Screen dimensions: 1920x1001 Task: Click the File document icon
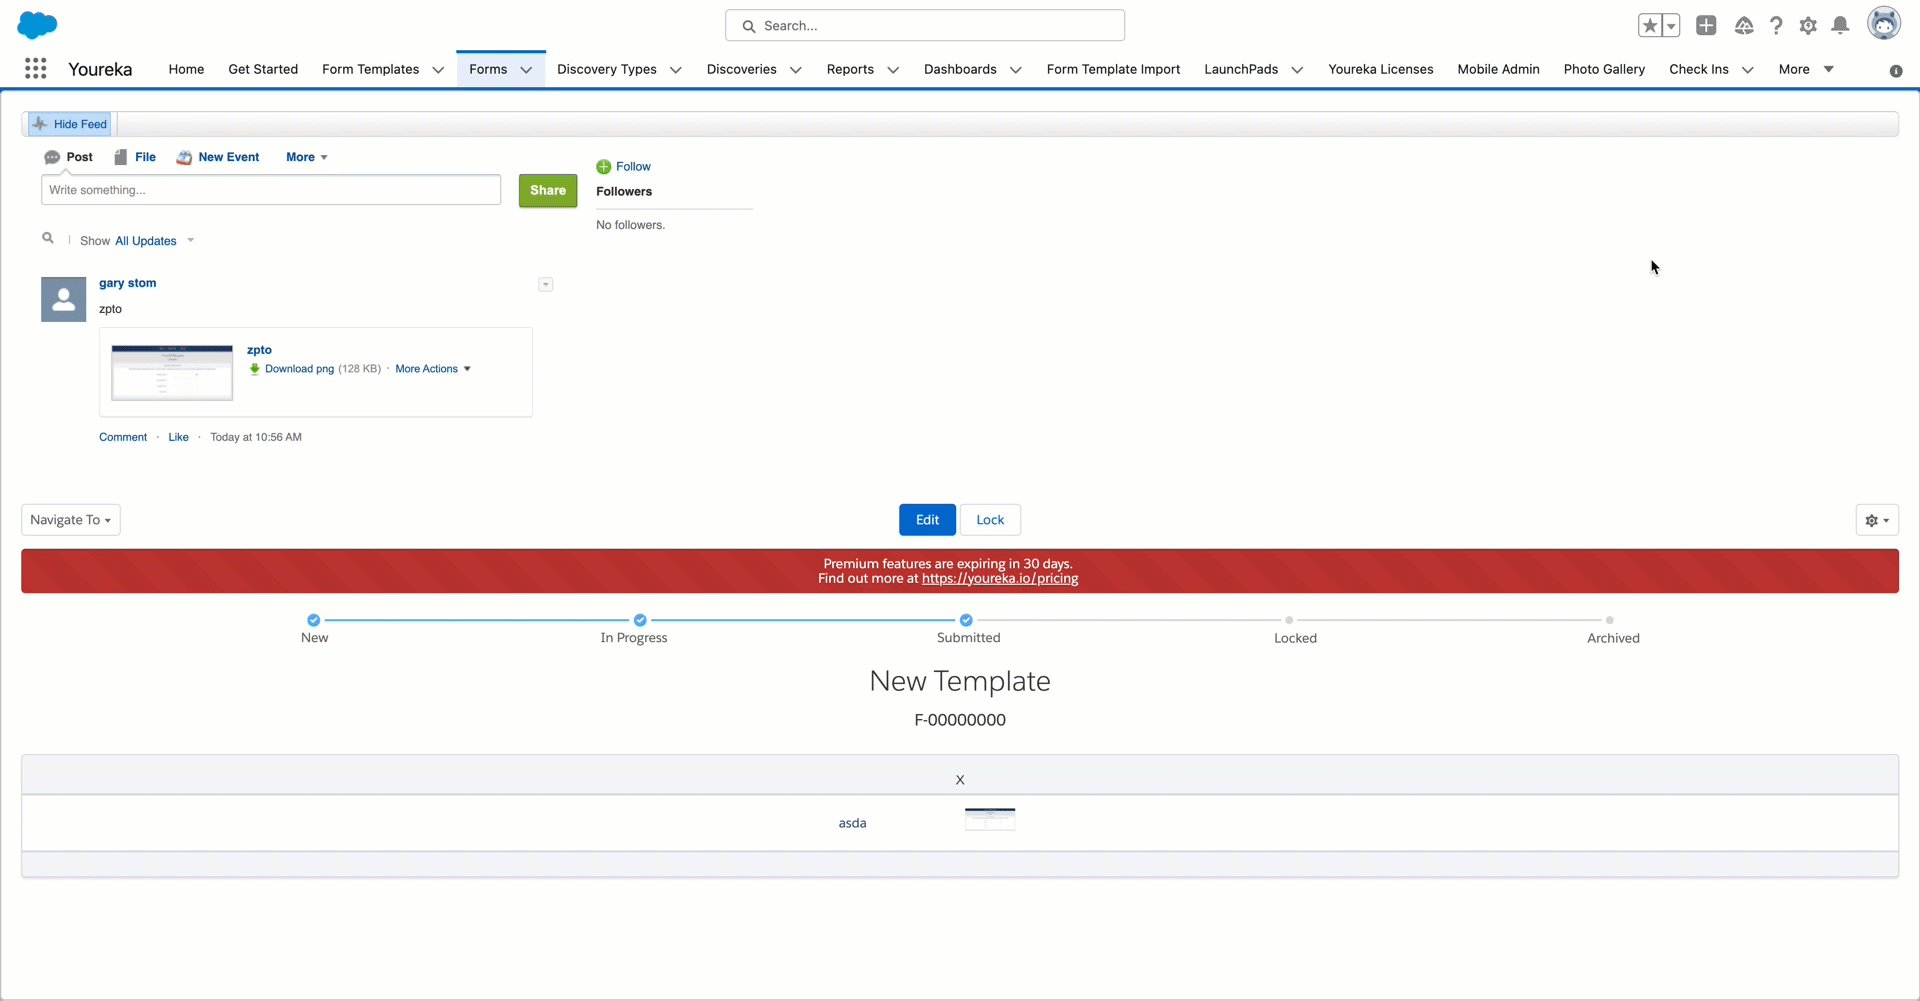[x=121, y=157]
